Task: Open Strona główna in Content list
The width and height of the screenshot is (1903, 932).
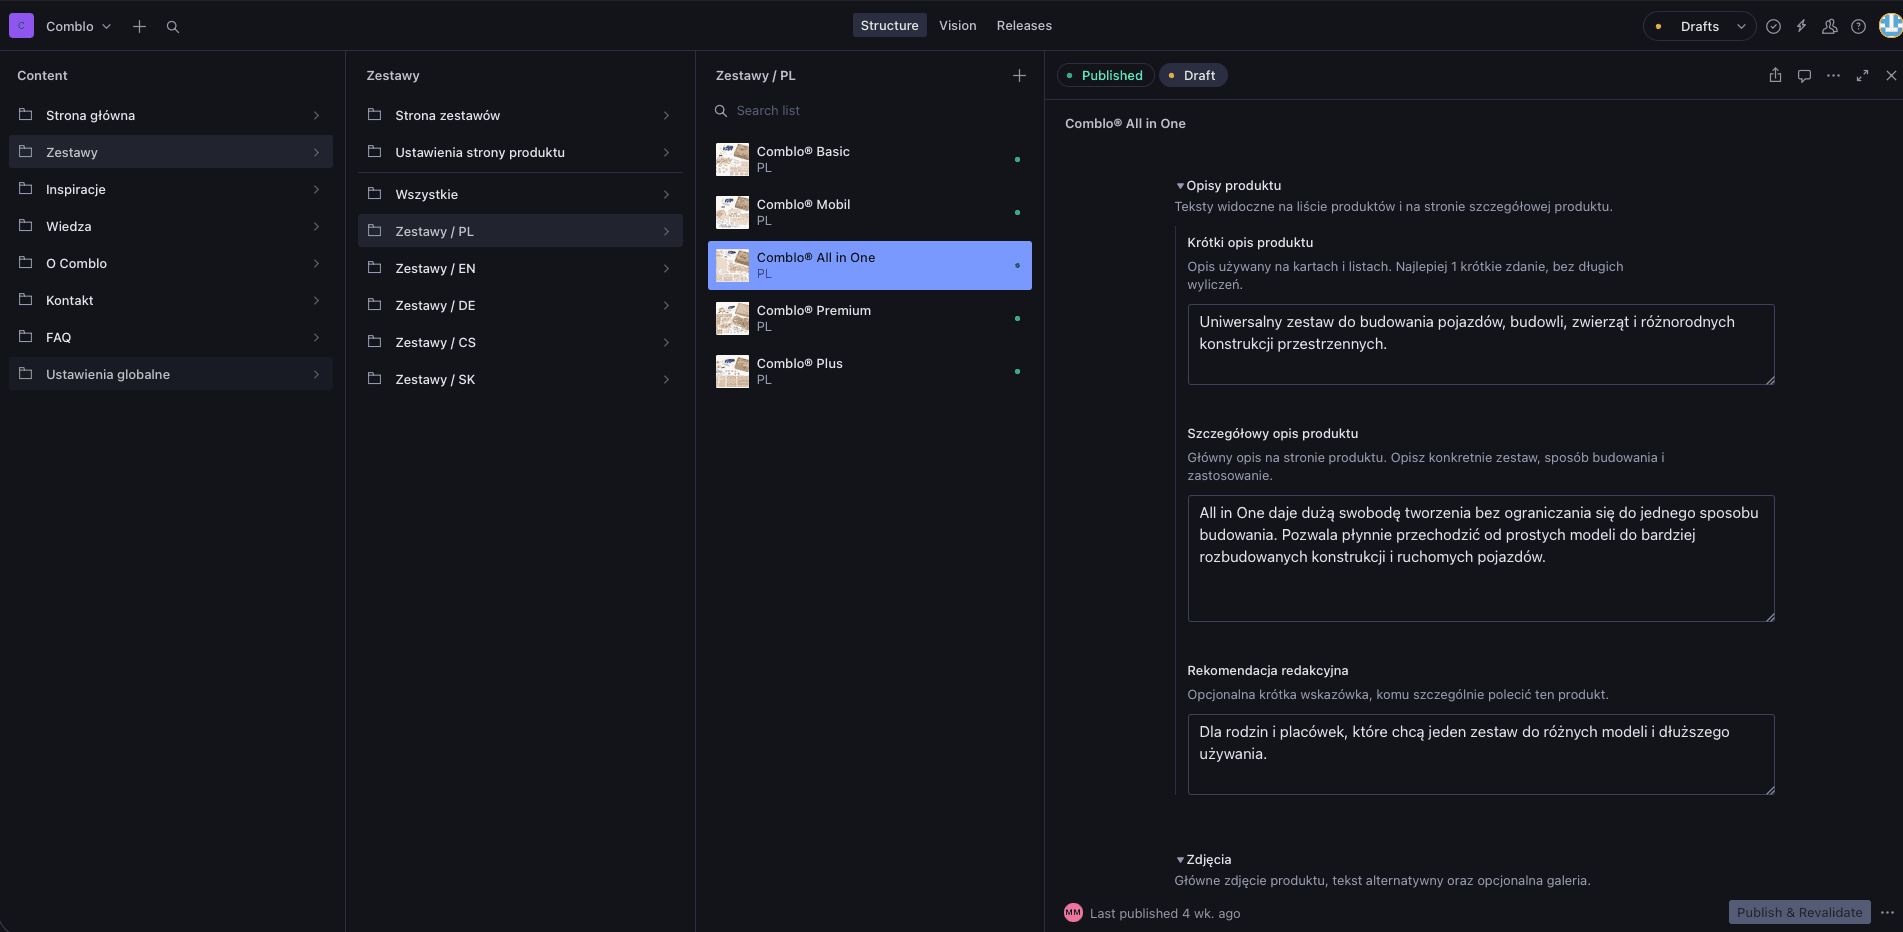Action: [171, 115]
